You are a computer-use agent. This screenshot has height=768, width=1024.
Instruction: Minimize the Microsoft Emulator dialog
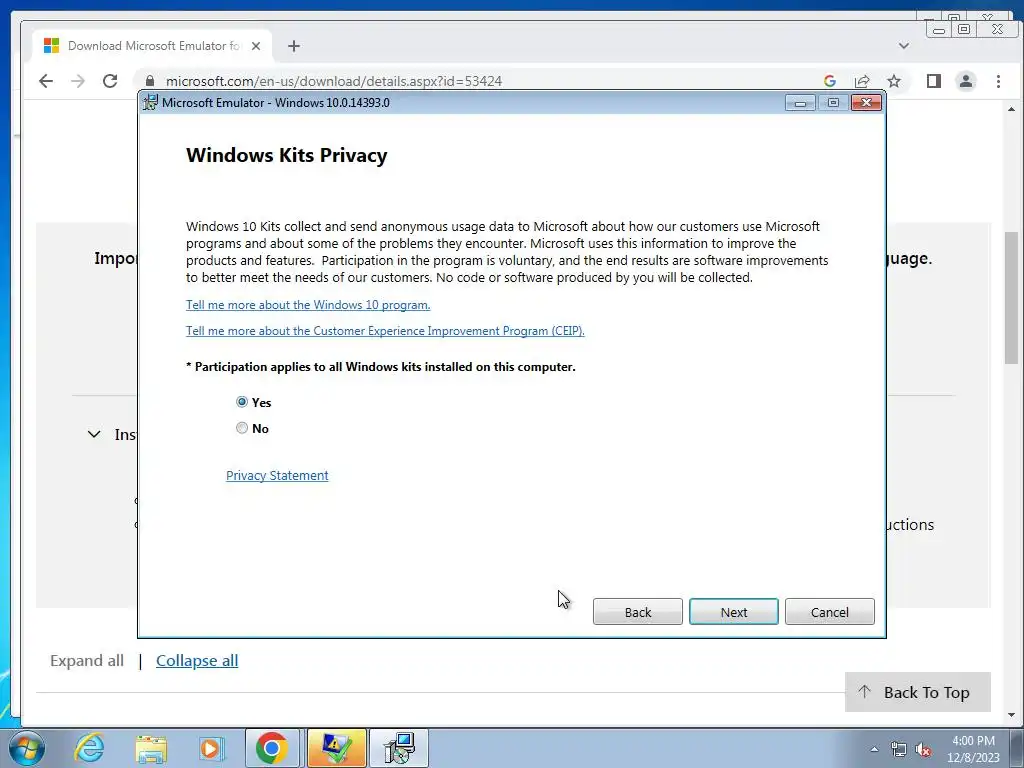pos(800,103)
